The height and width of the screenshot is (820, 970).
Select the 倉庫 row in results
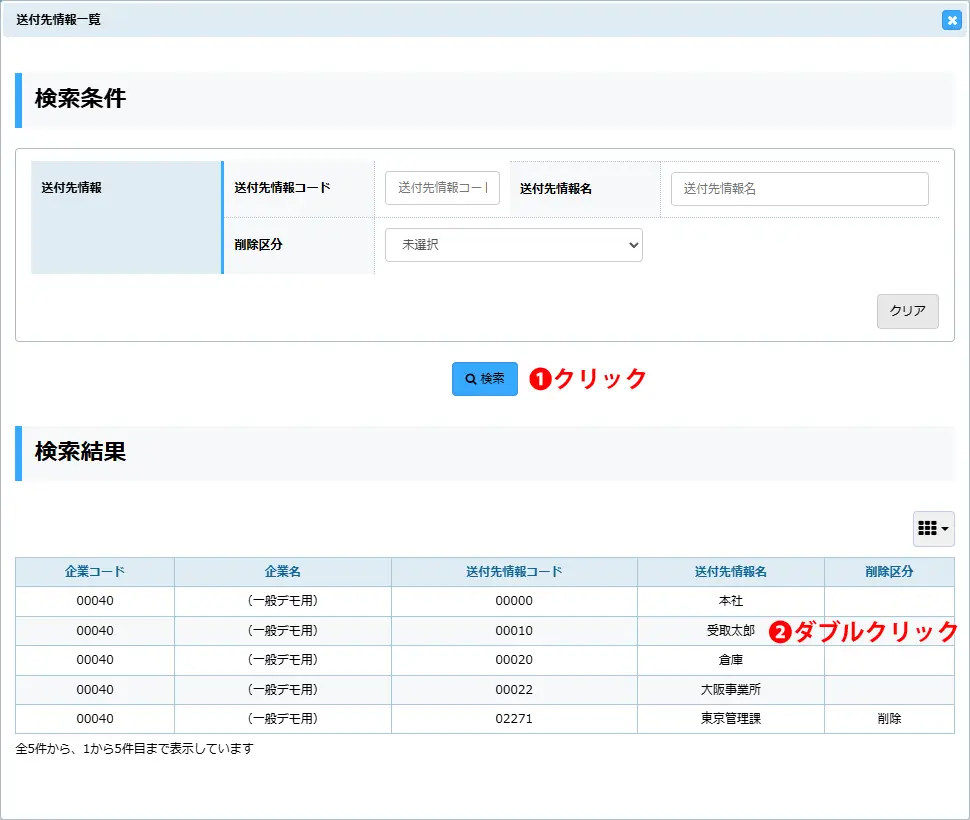click(x=730, y=660)
